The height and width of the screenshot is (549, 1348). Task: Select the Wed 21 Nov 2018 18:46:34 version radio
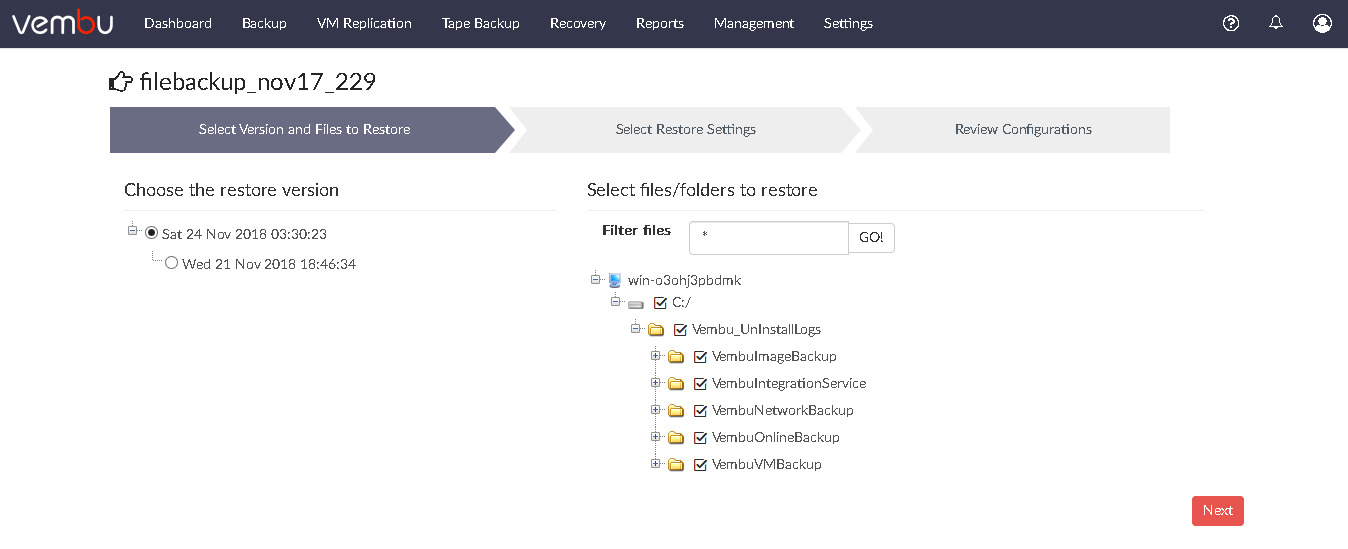(x=172, y=263)
